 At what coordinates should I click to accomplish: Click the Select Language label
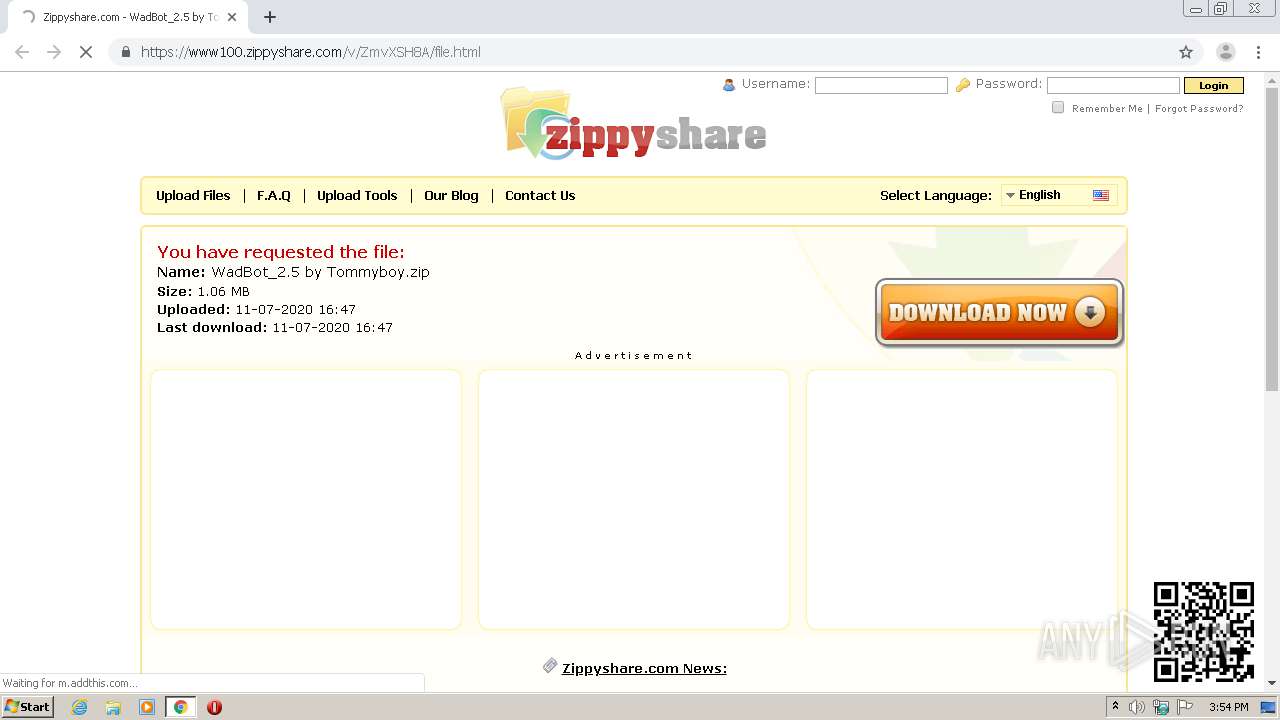point(936,196)
